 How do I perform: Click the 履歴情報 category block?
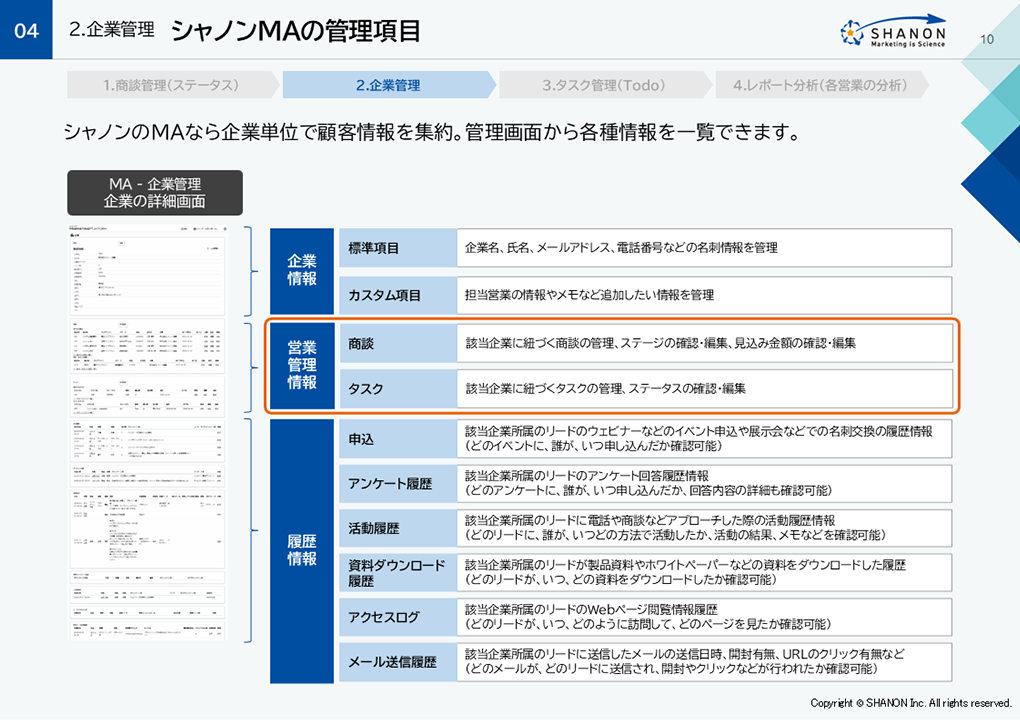click(x=302, y=550)
